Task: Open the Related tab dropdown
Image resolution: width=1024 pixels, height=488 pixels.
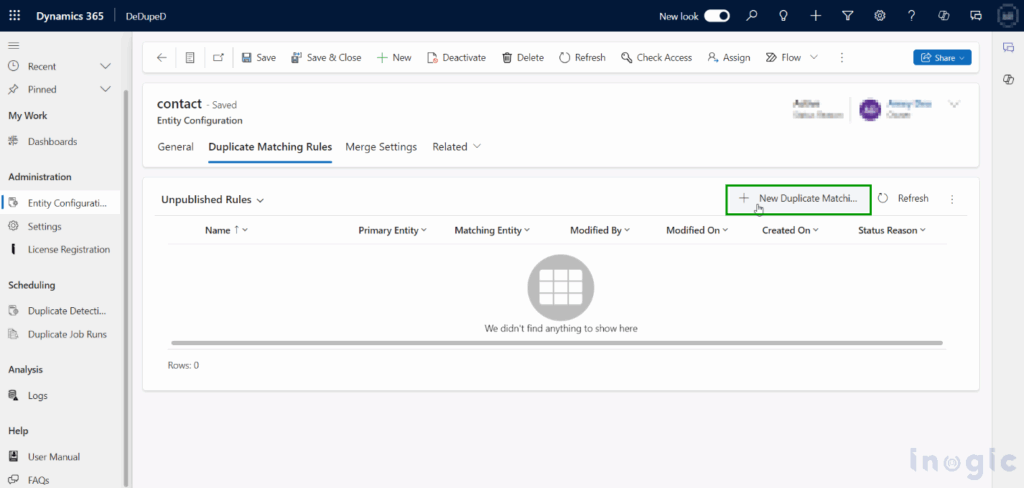Action: [x=456, y=147]
